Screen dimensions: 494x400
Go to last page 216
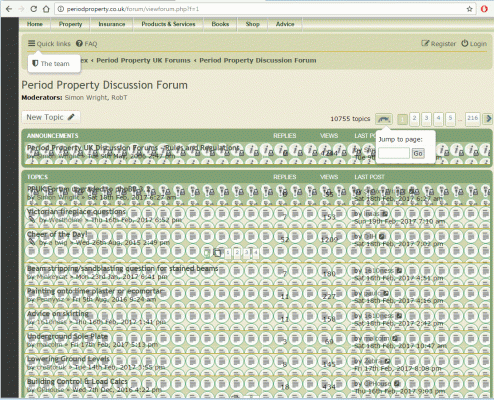point(472,119)
